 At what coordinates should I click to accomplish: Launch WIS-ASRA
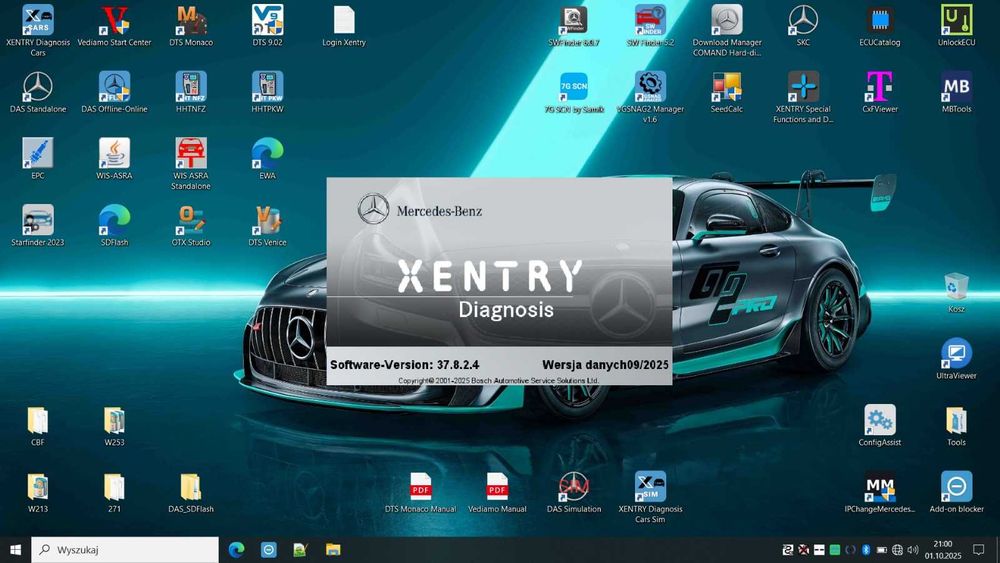tap(114, 154)
